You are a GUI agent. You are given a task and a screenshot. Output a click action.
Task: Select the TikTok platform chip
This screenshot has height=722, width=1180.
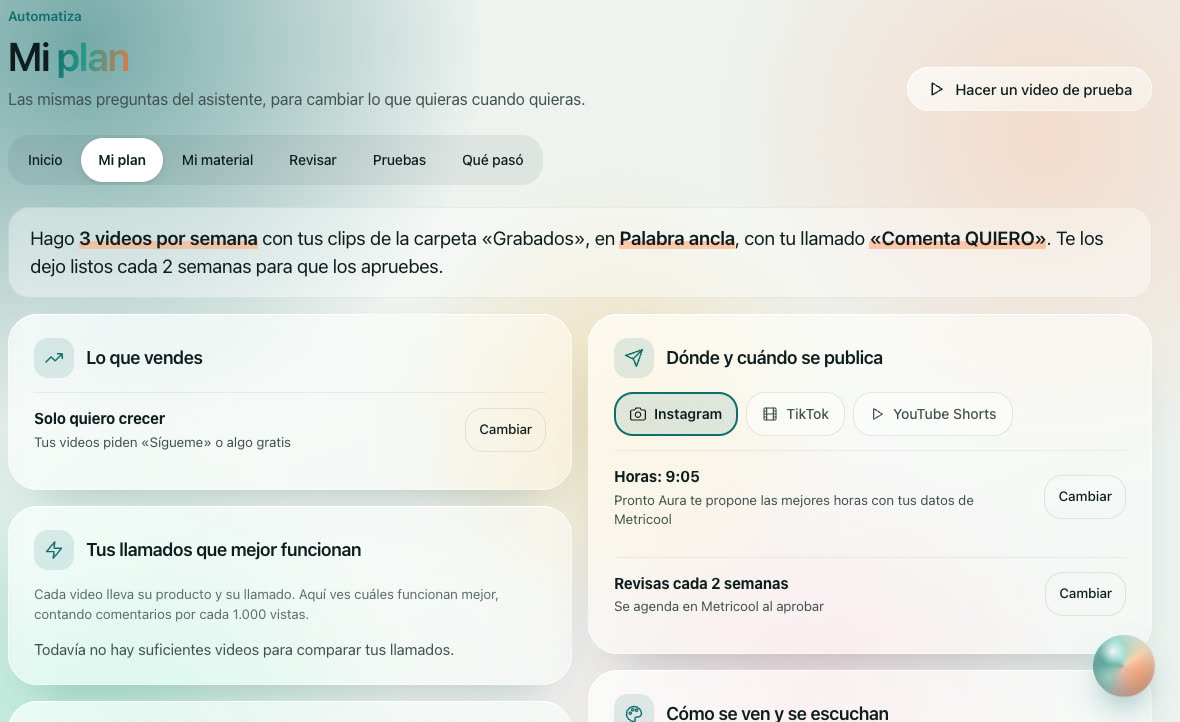click(x=795, y=414)
